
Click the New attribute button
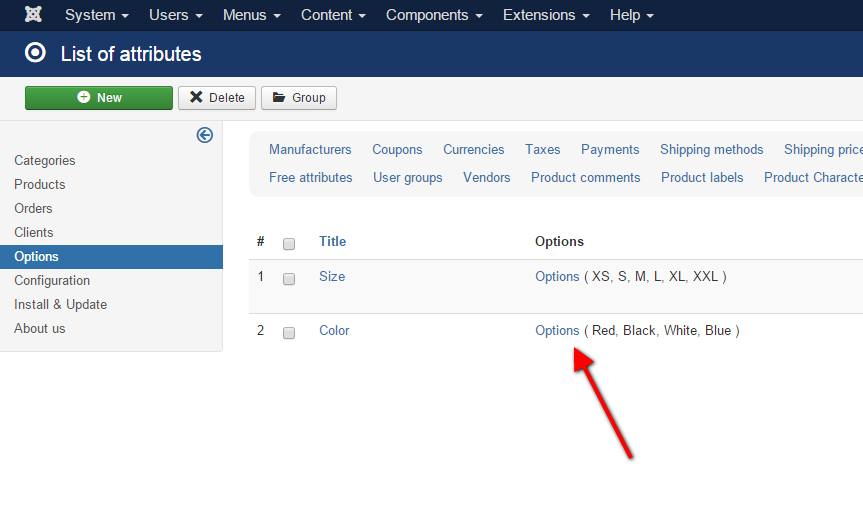click(99, 97)
